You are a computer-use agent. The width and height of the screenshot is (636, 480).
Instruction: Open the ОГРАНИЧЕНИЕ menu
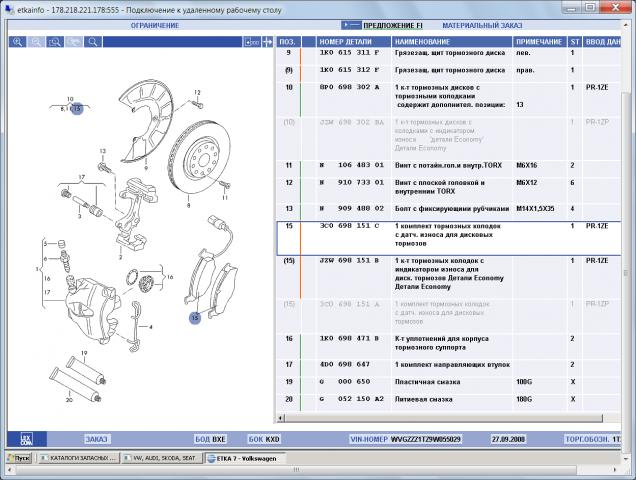point(155,26)
